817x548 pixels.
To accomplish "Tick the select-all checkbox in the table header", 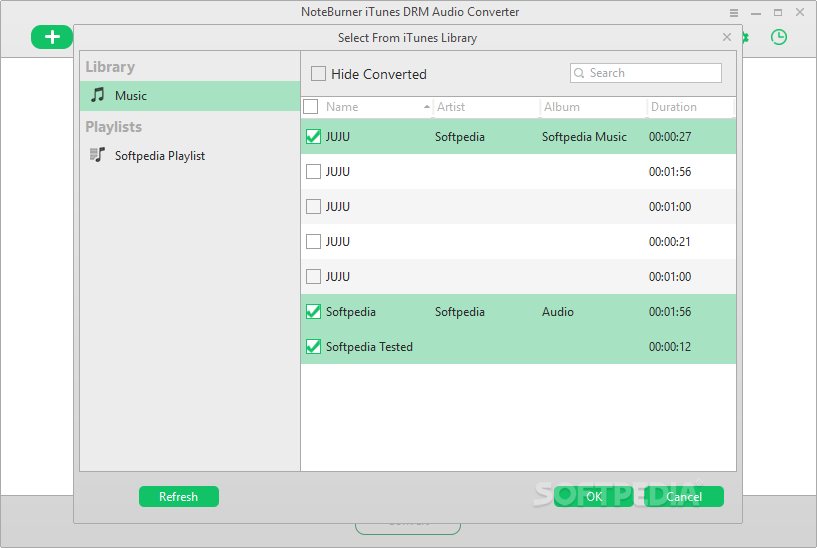I will pos(311,107).
